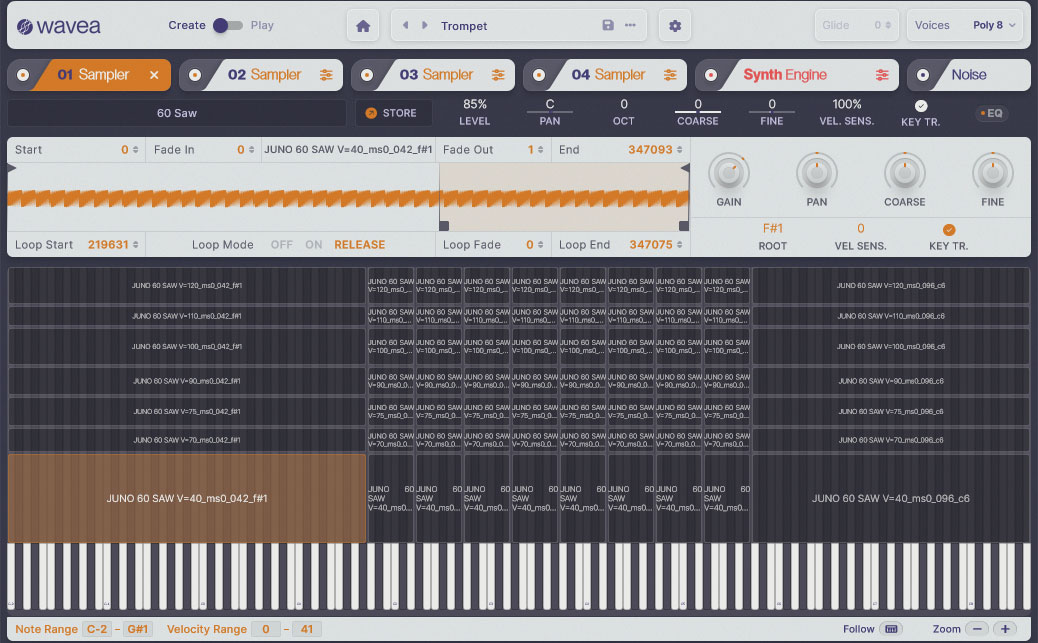Select zone JUNO 60 SAW V=120_ms0_096_c6
Viewport: 1038px width, 643px height.
click(x=890, y=285)
